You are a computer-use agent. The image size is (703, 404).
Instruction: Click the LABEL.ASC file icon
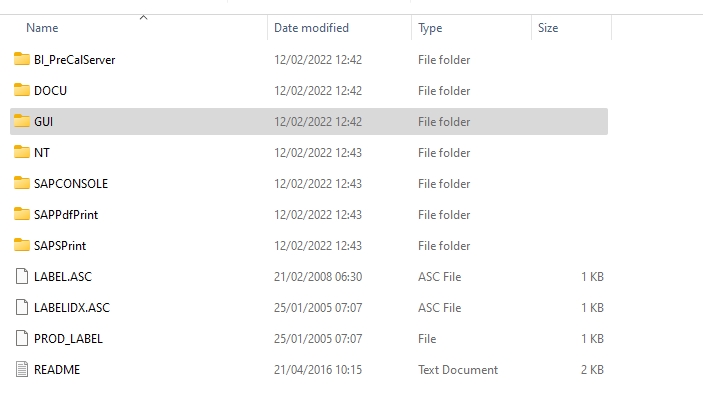click(x=22, y=276)
